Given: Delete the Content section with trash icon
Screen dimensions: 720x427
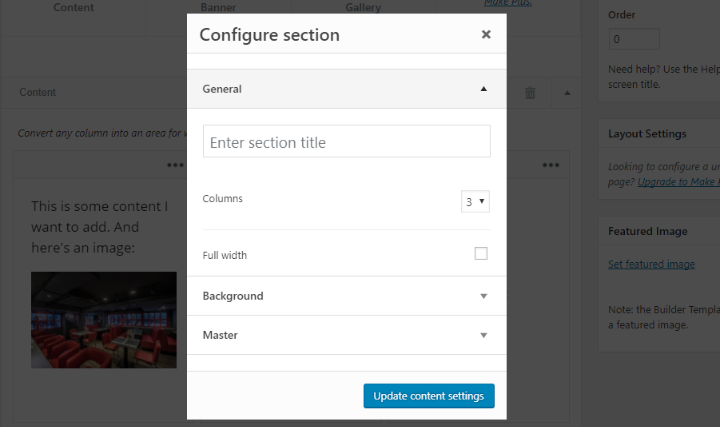Looking at the screenshot, I should coord(530,93).
